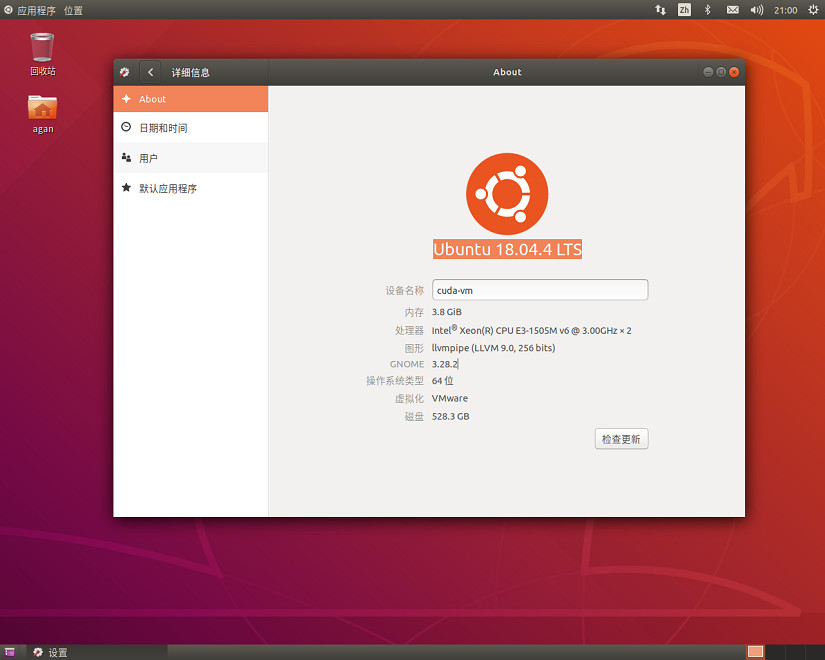
Task: Click the GNOME version 3.28.2
Action: 445,364
